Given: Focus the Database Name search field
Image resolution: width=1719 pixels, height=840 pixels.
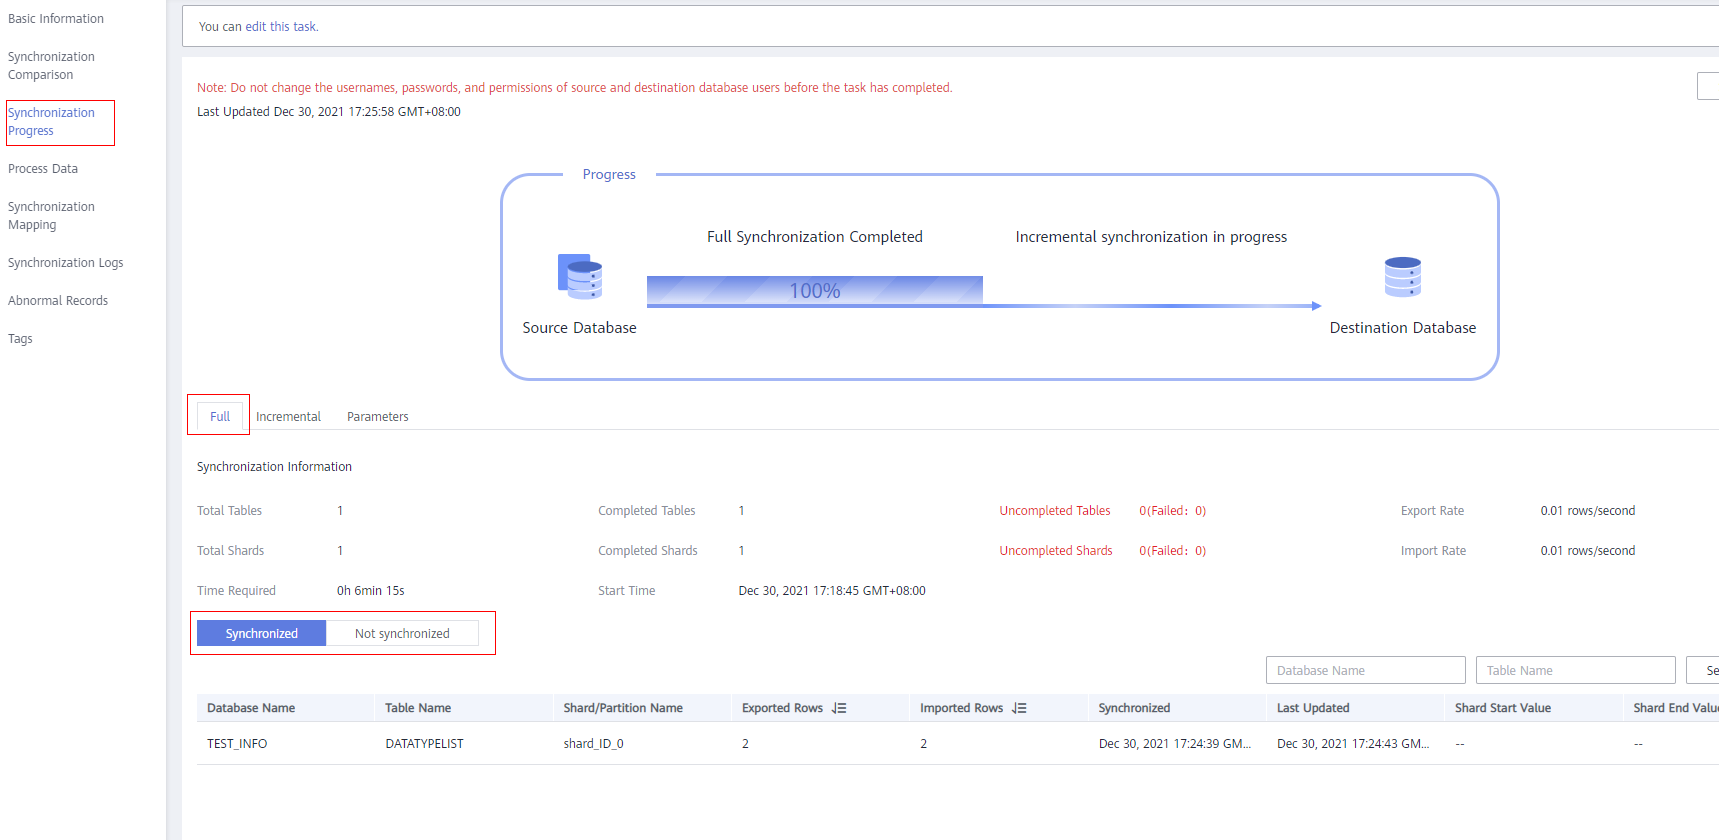Looking at the screenshot, I should pos(1365,670).
